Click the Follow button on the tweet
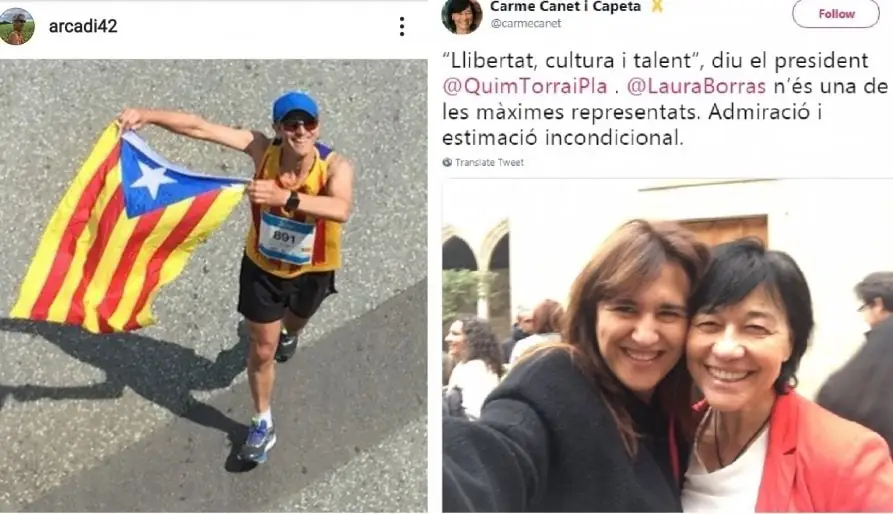The height and width of the screenshot is (514, 893). [836, 14]
